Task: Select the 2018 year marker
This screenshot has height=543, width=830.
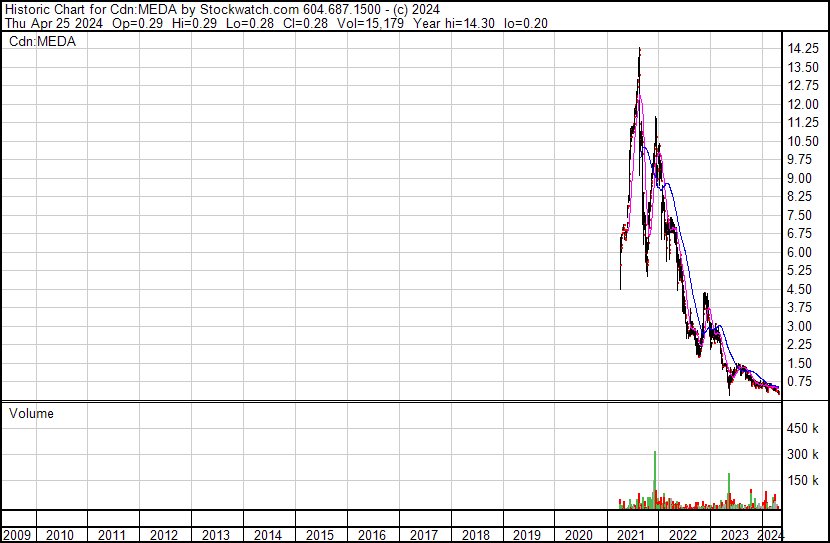Action: point(476,534)
